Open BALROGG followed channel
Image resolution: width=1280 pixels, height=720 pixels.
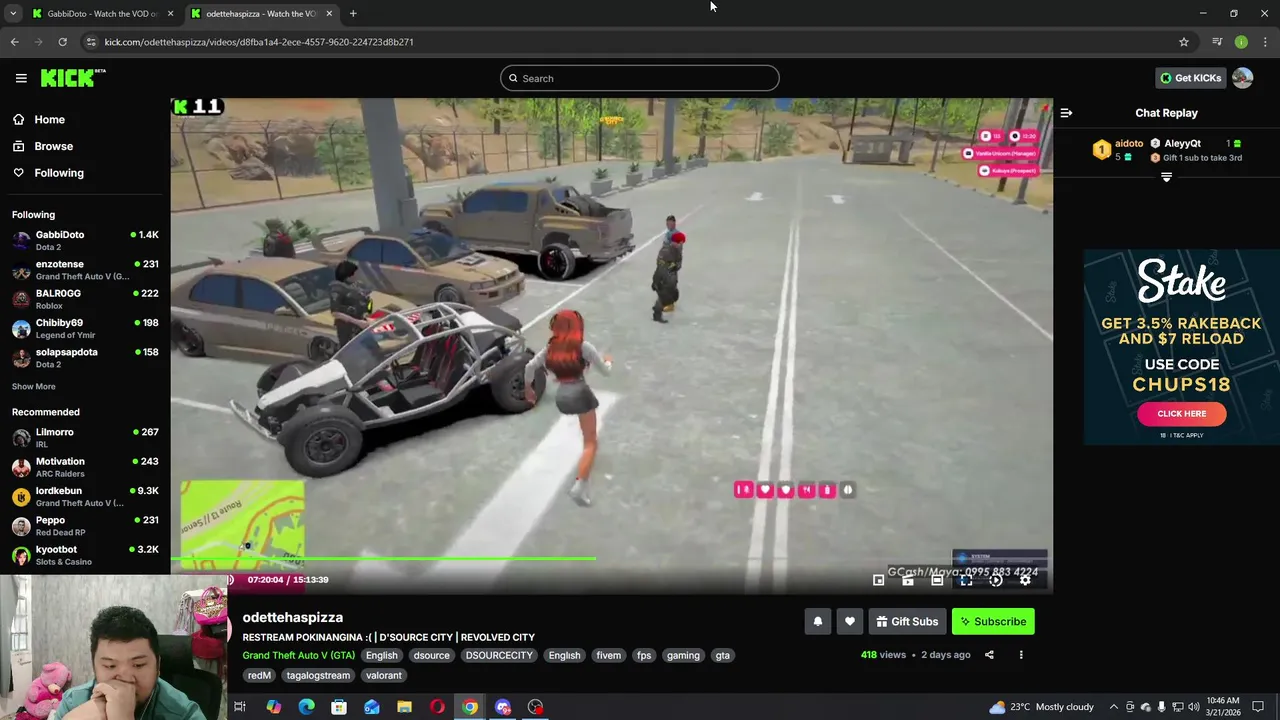pos(85,299)
